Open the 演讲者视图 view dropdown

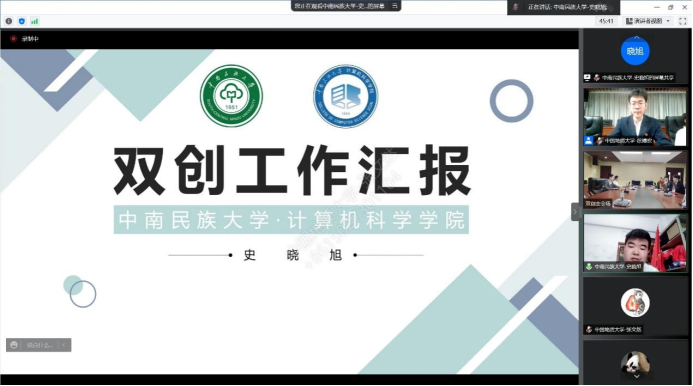648,21
